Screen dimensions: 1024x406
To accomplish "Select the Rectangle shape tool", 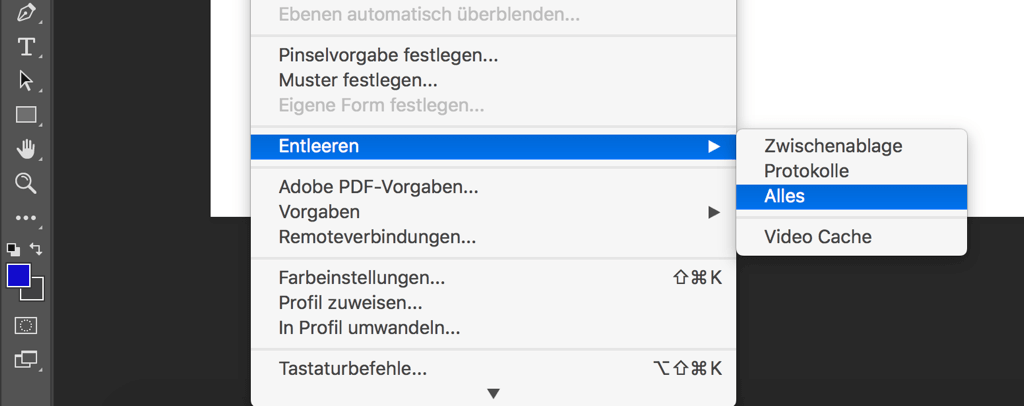I will pyautogui.click(x=26, y=115).
